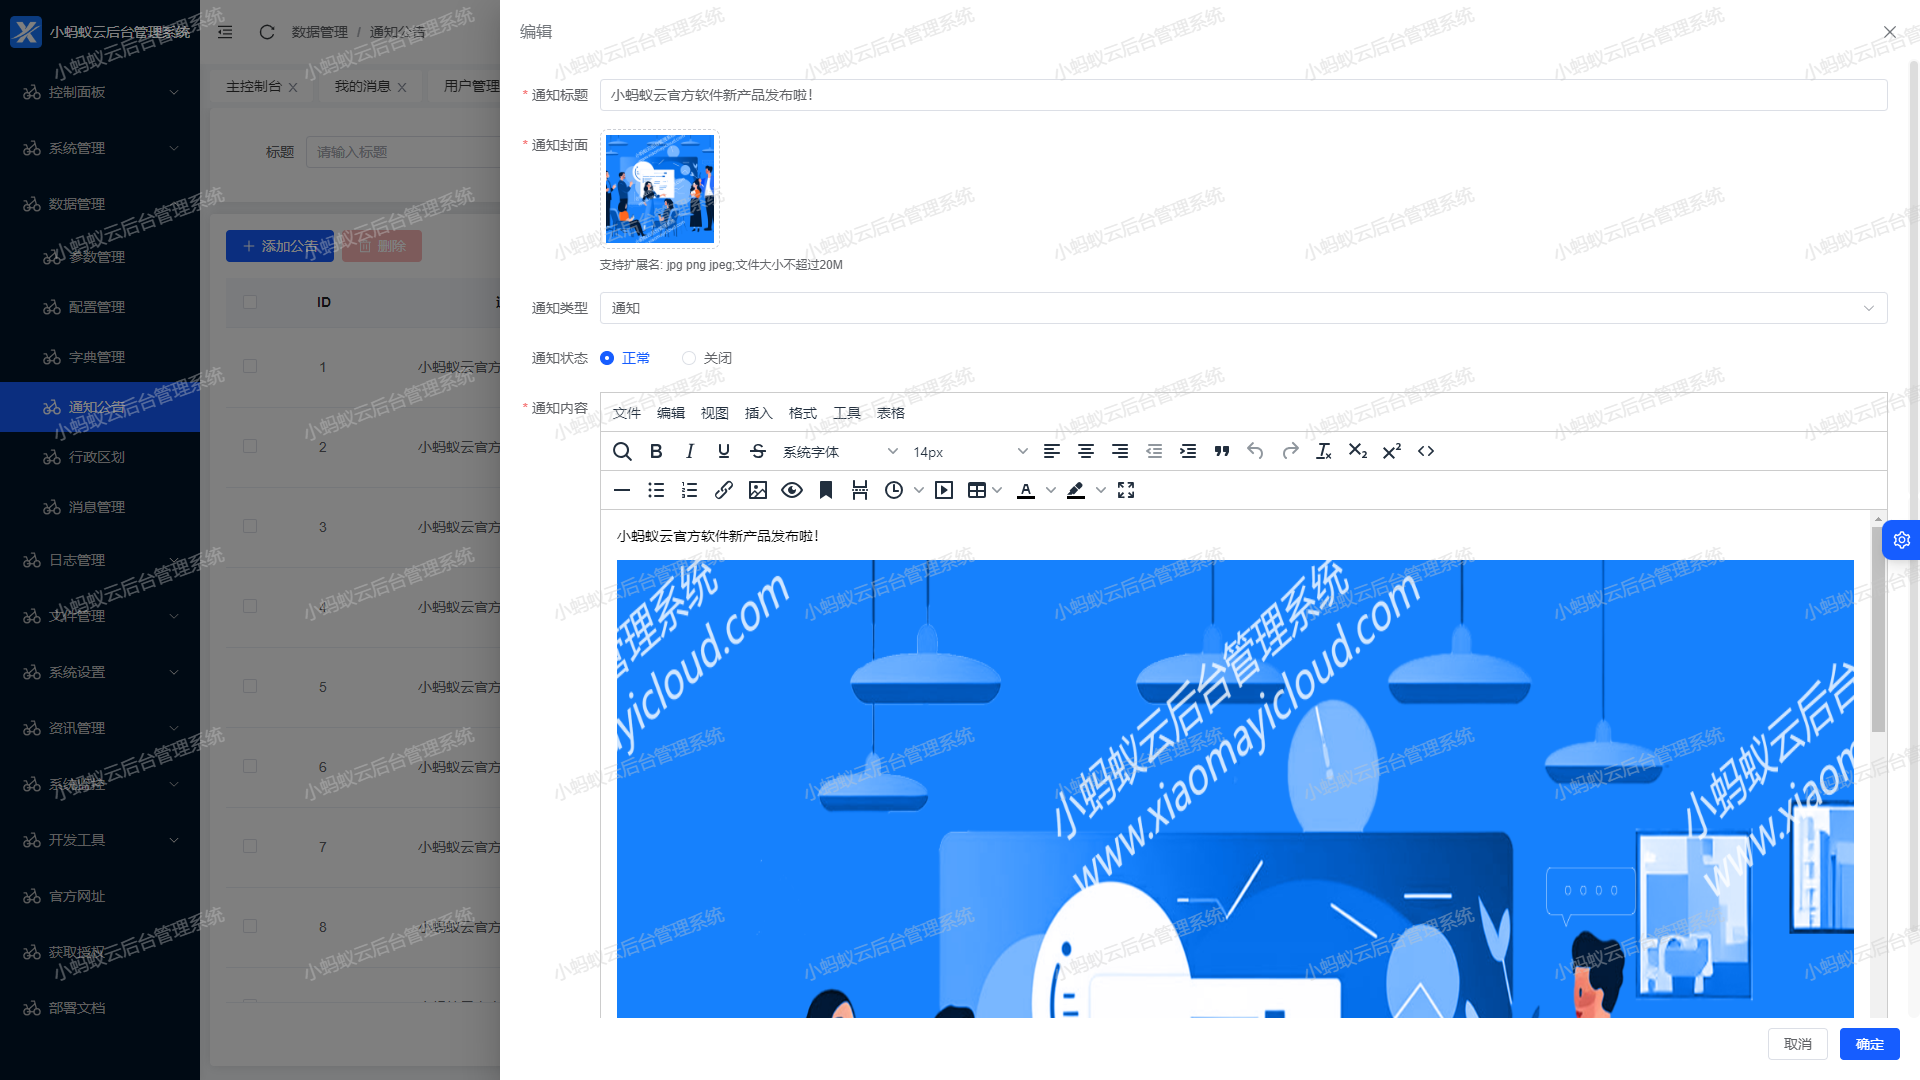Insert media video icon
Screen dimensions: 1920x1080
pos(944,490)
